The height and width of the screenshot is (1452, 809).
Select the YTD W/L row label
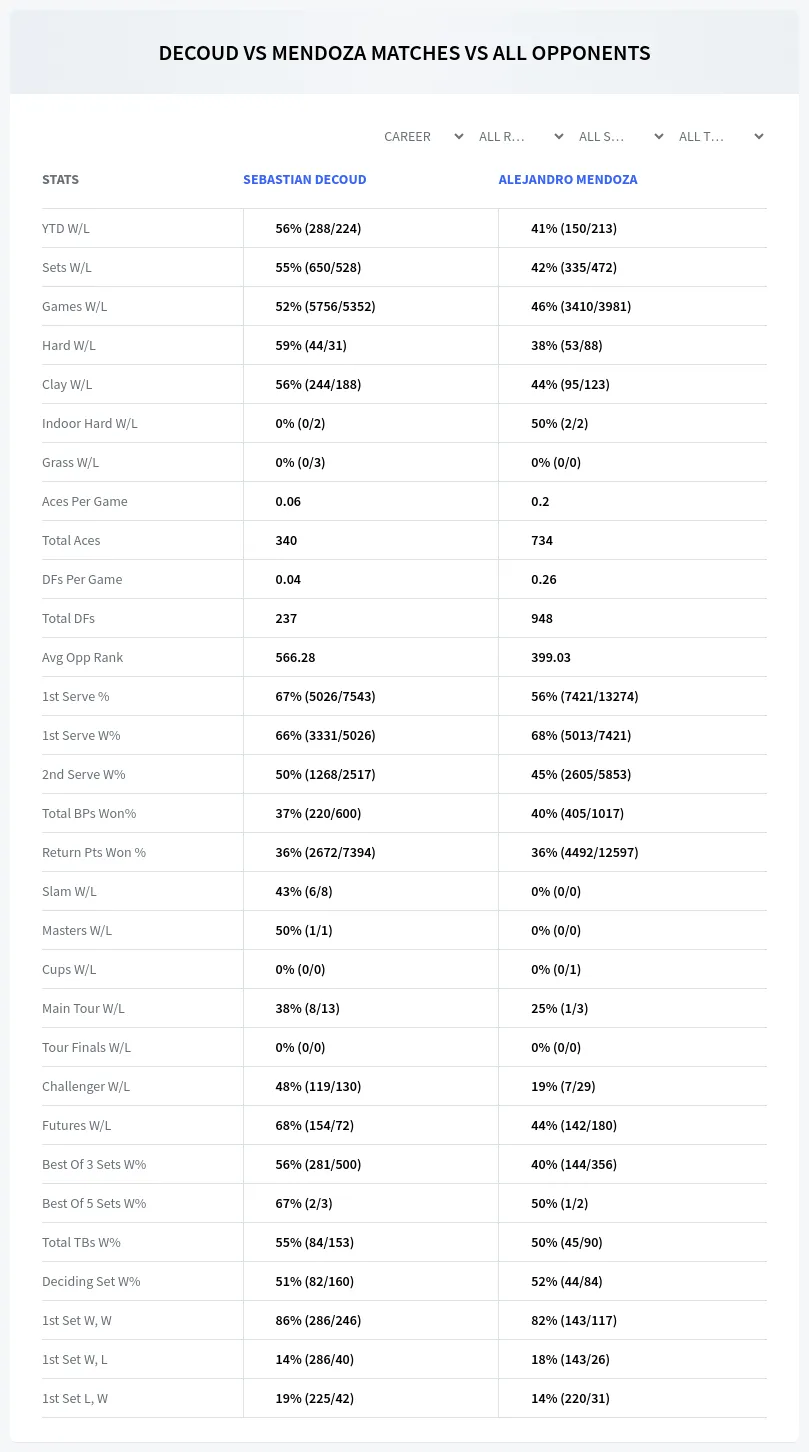point(66,228)
